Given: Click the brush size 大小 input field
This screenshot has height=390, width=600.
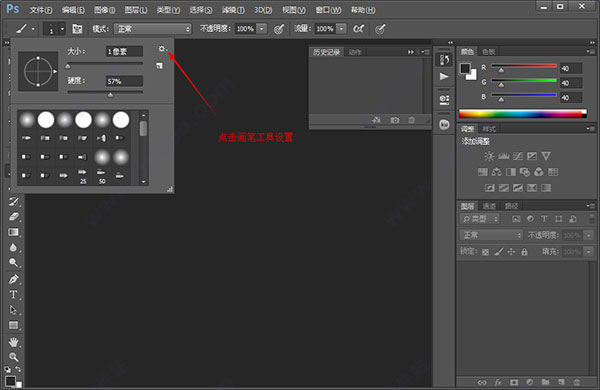Looking at the screenshot, I should point(124,51).
